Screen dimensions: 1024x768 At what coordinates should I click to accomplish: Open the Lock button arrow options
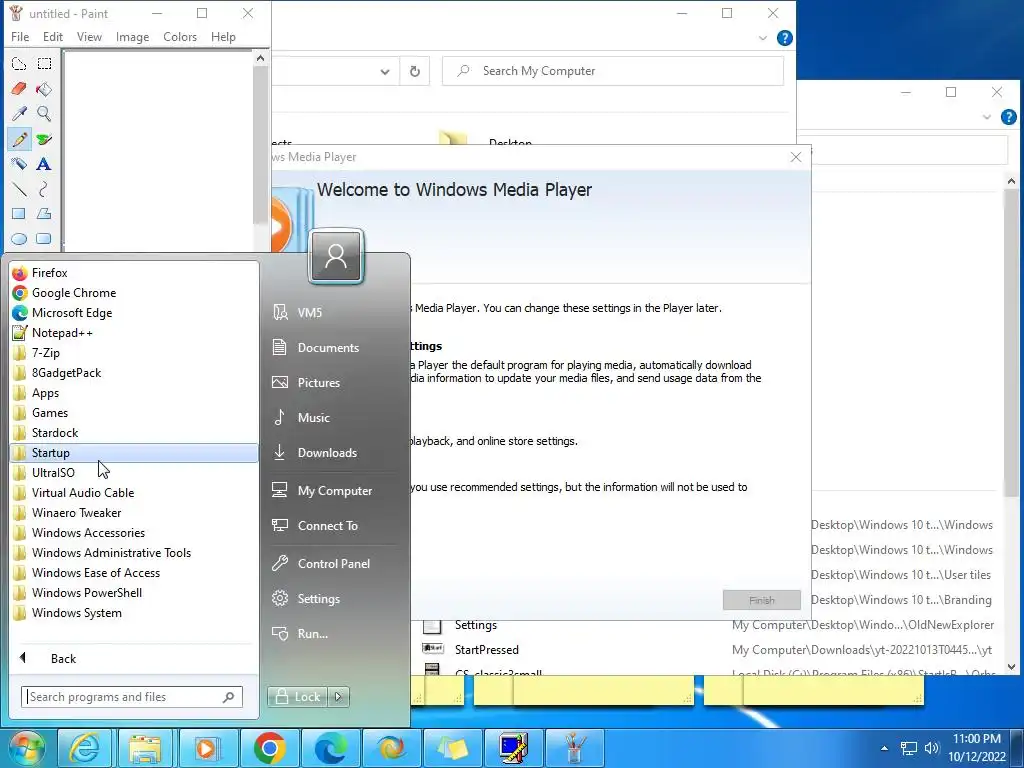click(x=338, y=697)
